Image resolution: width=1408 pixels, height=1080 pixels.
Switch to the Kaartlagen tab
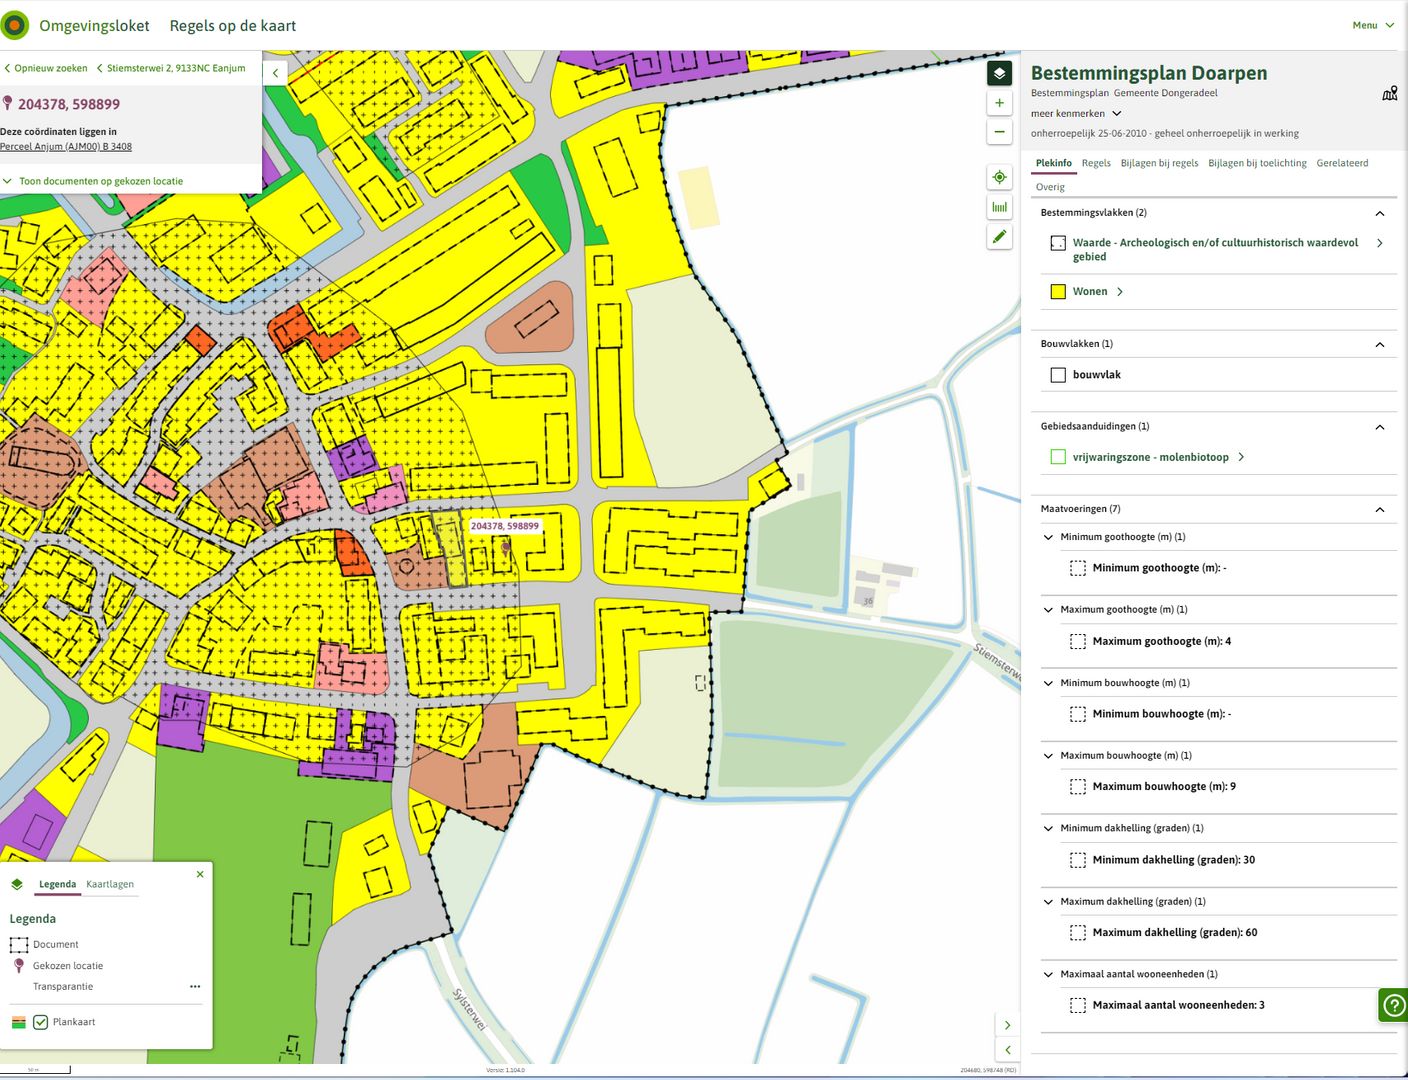110,884
